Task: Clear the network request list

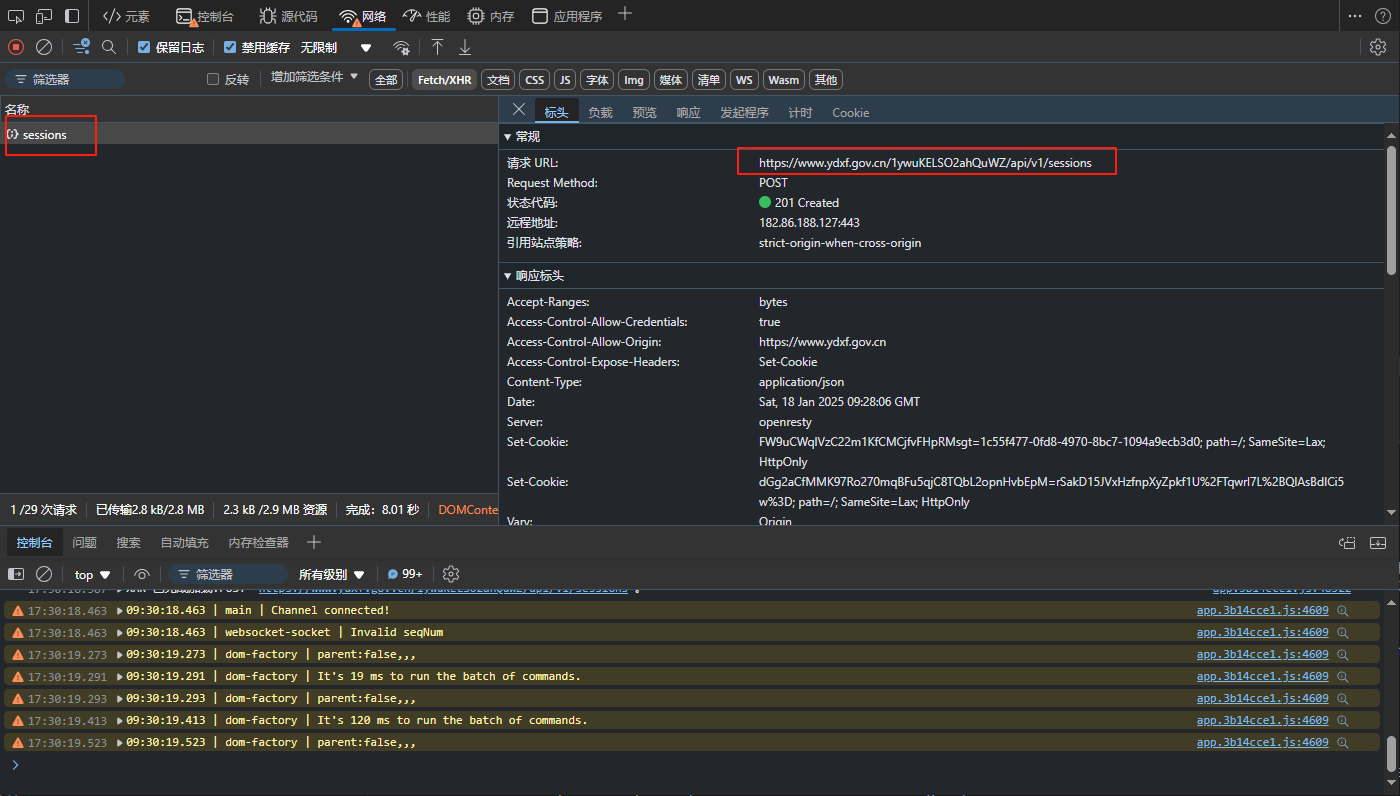Action: tap(42, 47)
